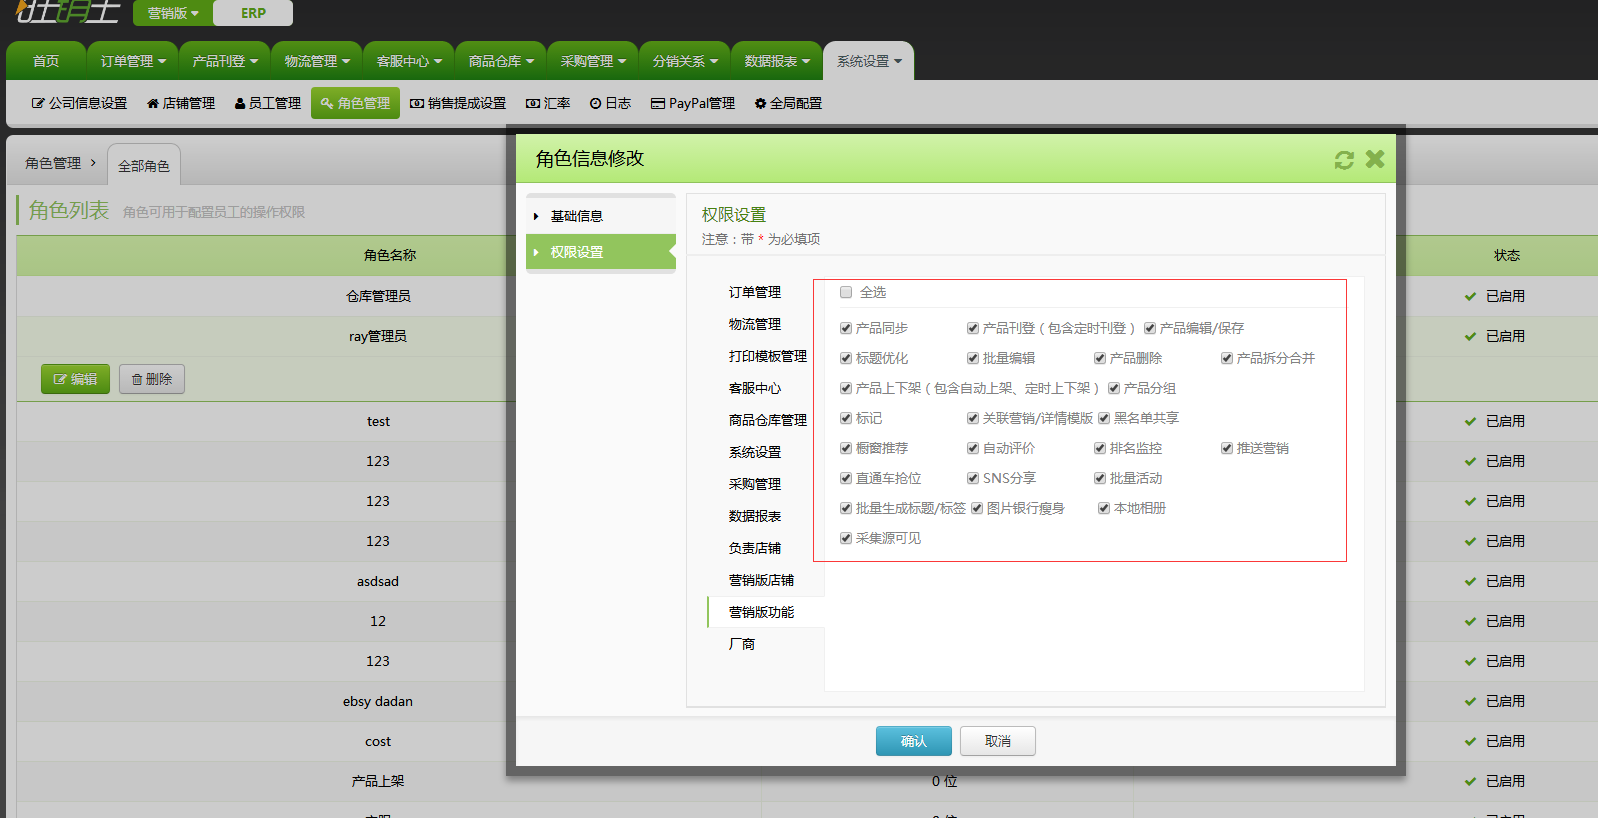Click 编辑 button for ray管理员
The height and width of the screenshot is (818, 1598).
[x=75, y=379]
